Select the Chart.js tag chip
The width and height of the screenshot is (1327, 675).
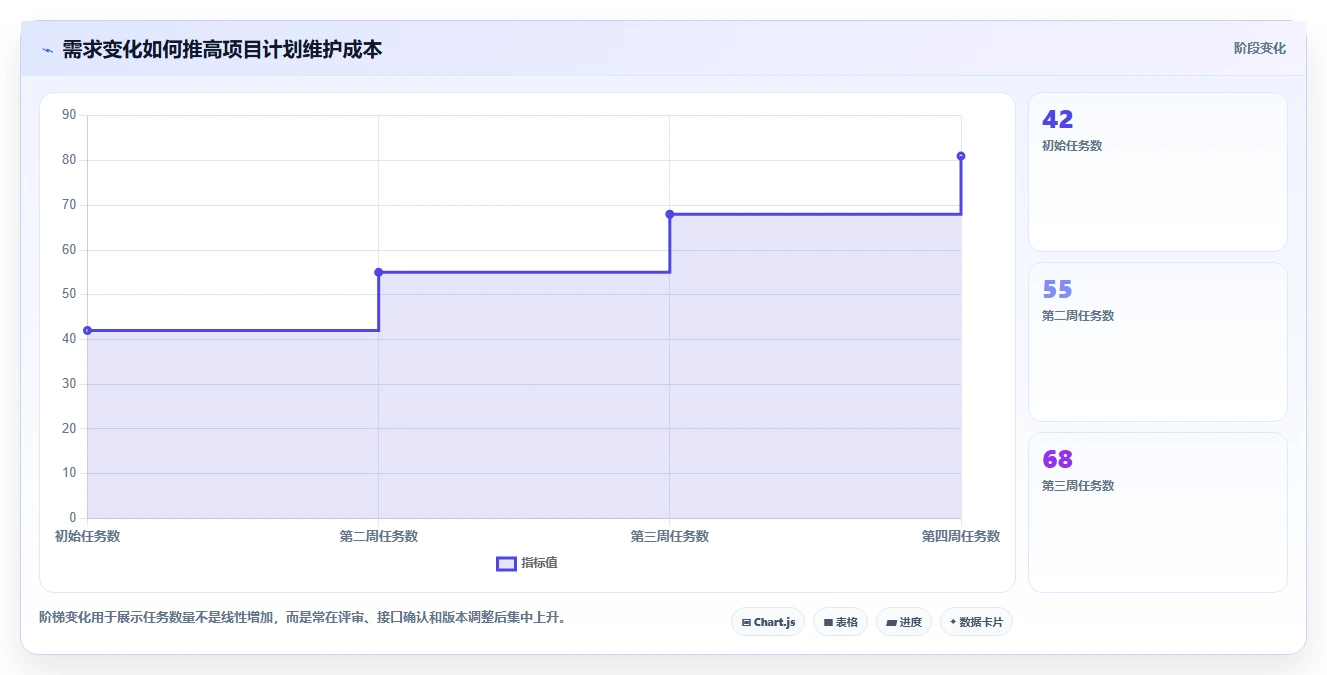click(768, 622)
